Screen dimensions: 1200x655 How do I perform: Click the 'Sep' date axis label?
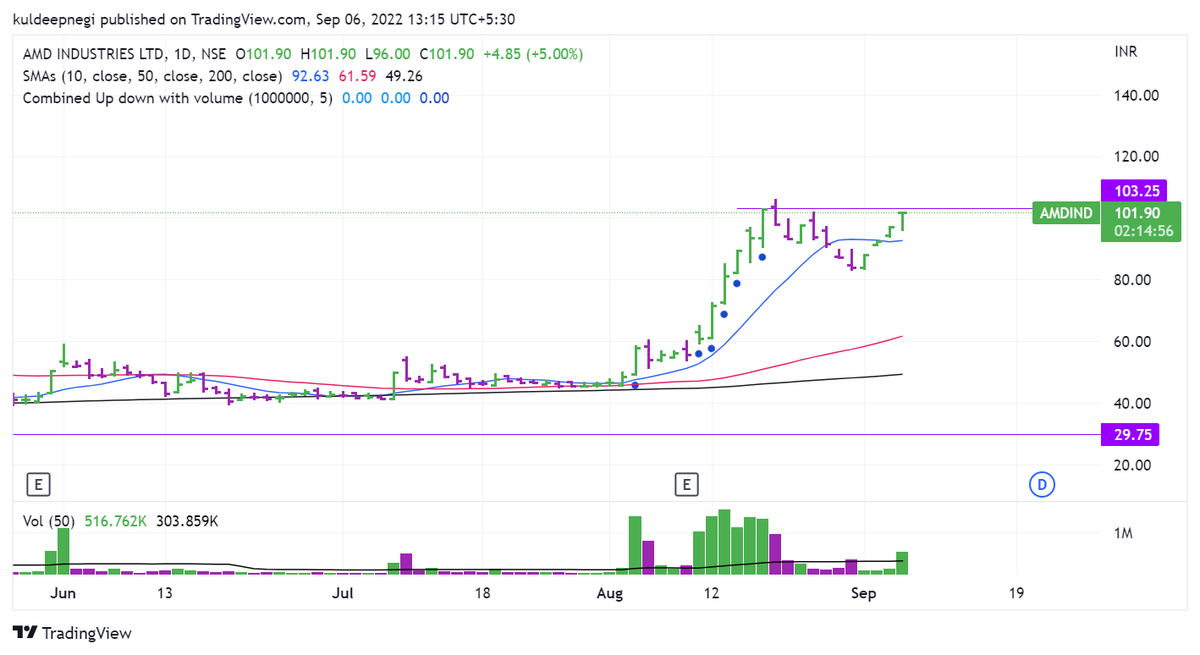(x=864, y=593)
